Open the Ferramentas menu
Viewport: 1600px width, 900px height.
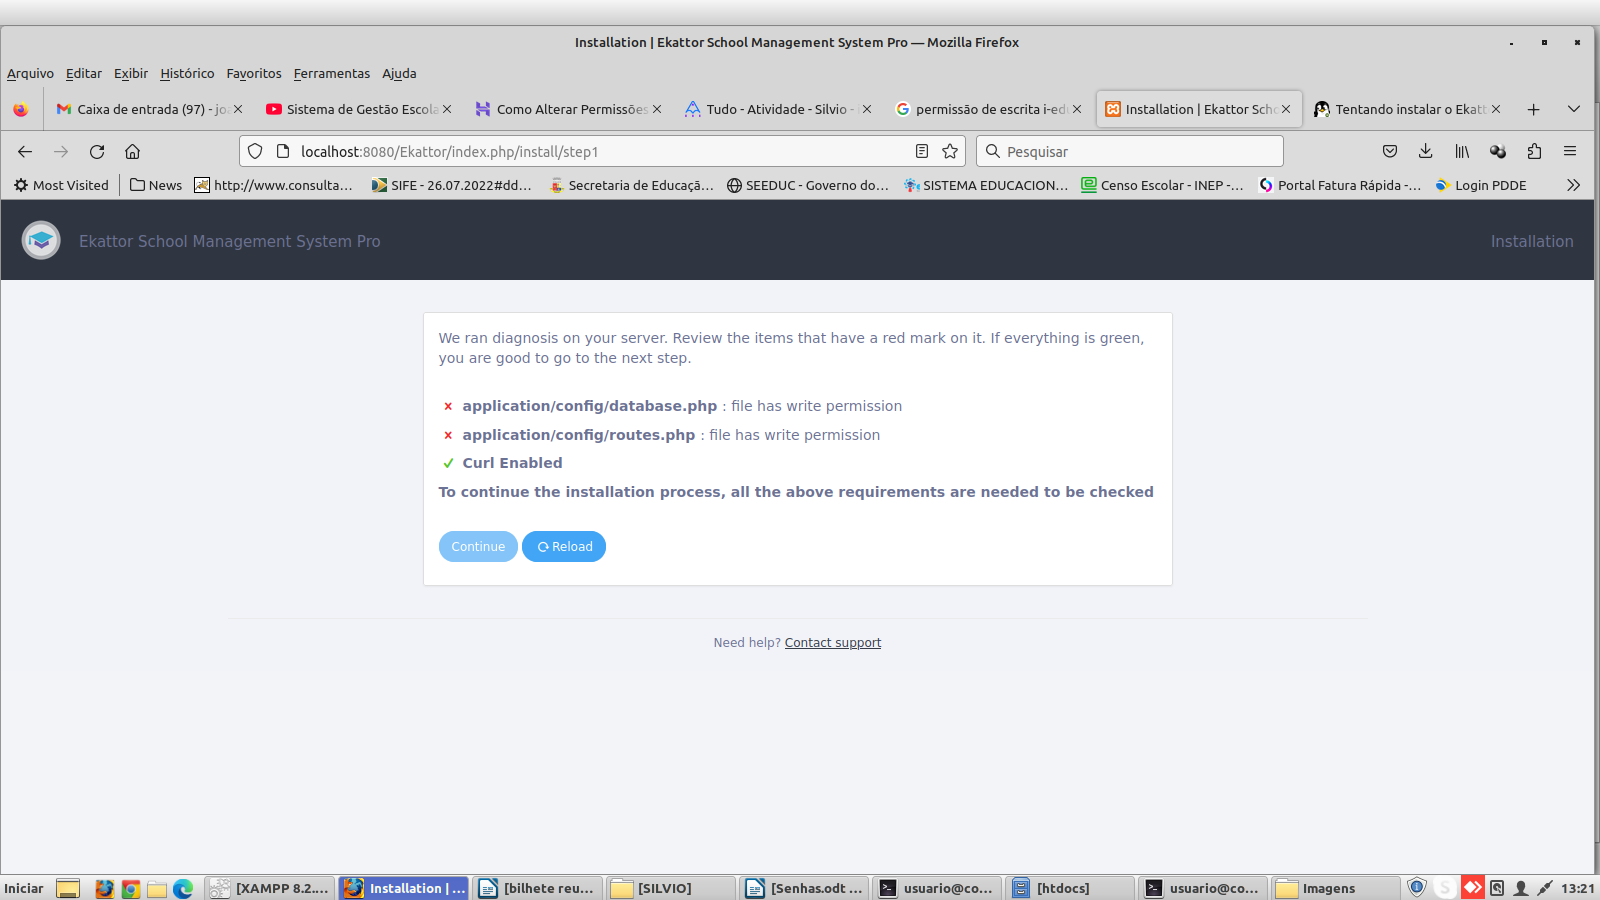point(332,73)
